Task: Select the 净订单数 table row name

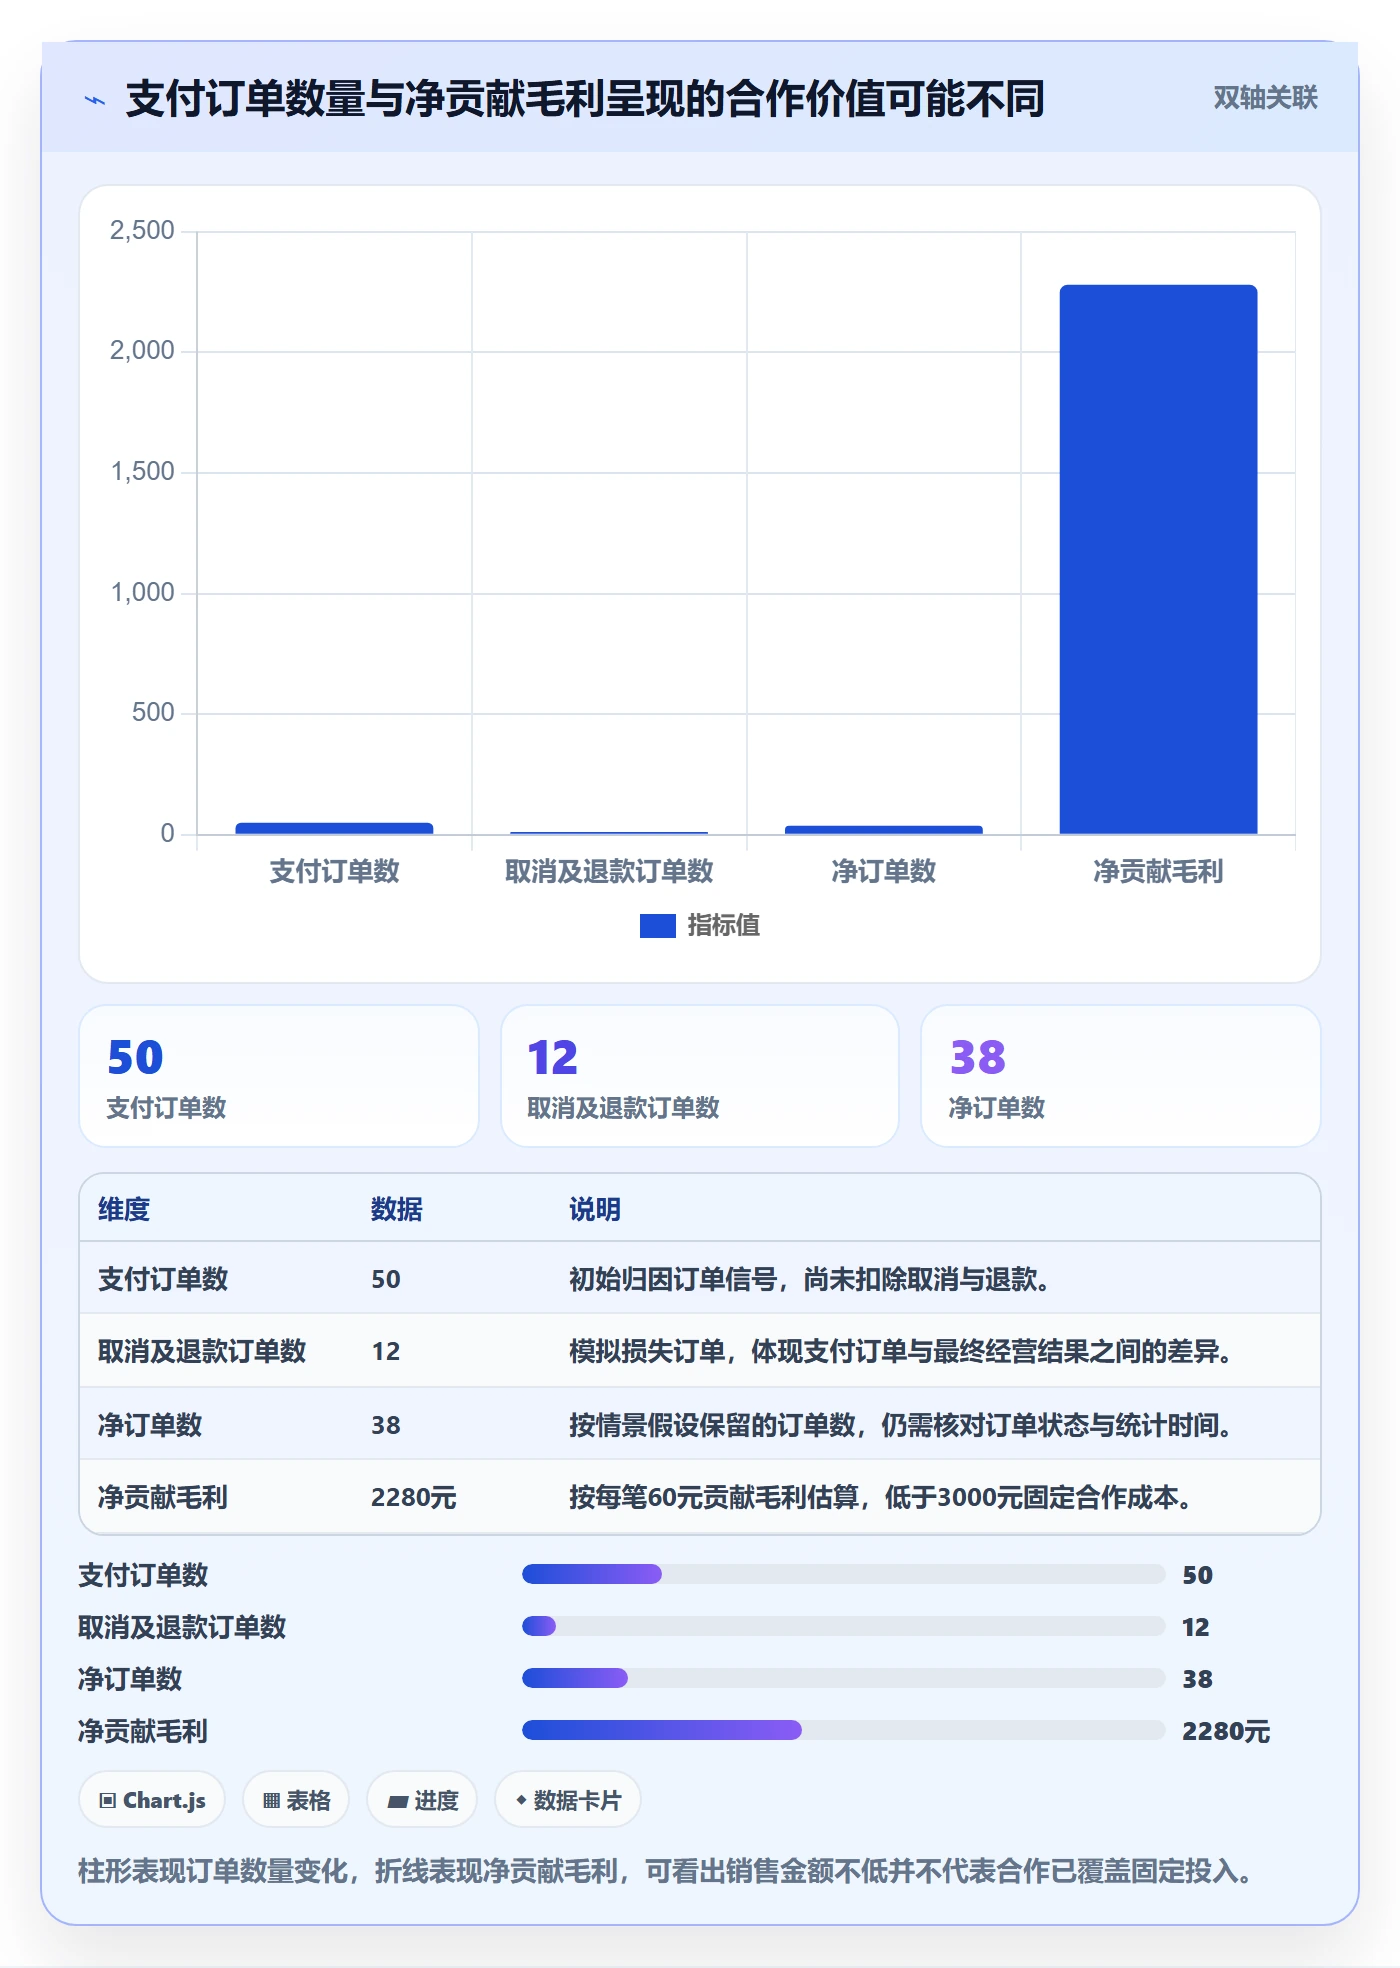Action: click(x=150, y=1425)
